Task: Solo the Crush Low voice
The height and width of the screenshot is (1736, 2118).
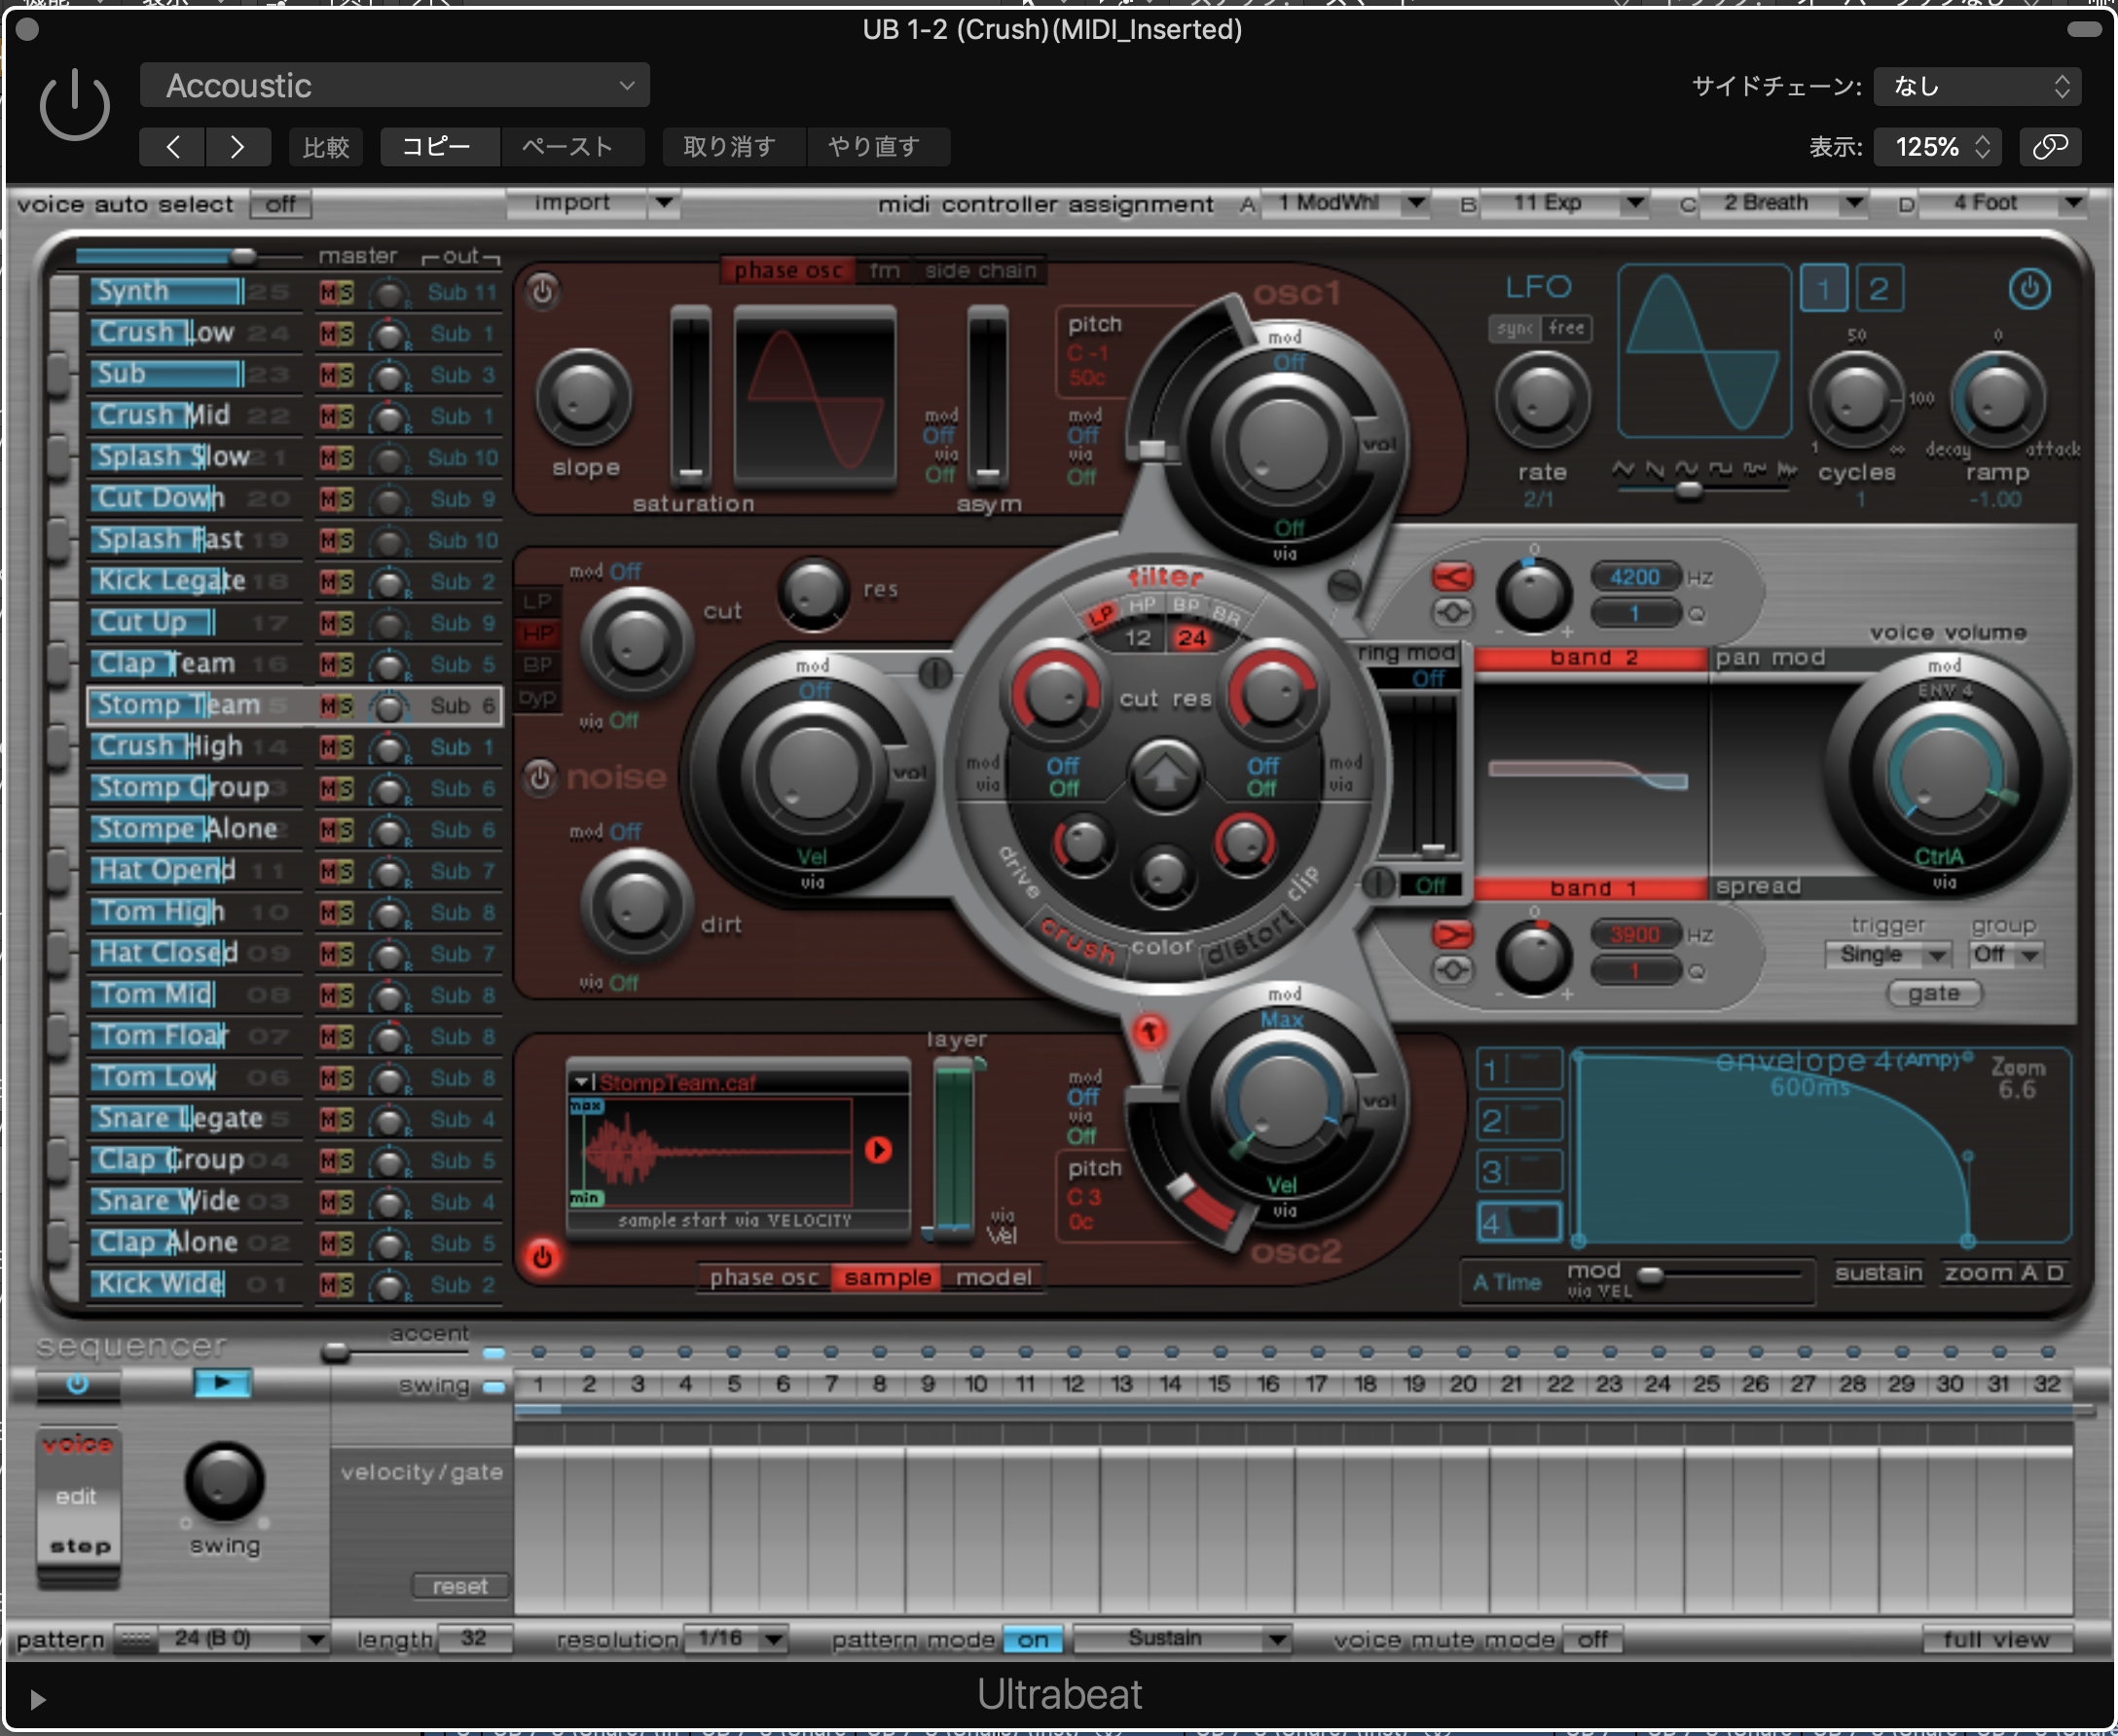Action: click(x=346, y=333)
